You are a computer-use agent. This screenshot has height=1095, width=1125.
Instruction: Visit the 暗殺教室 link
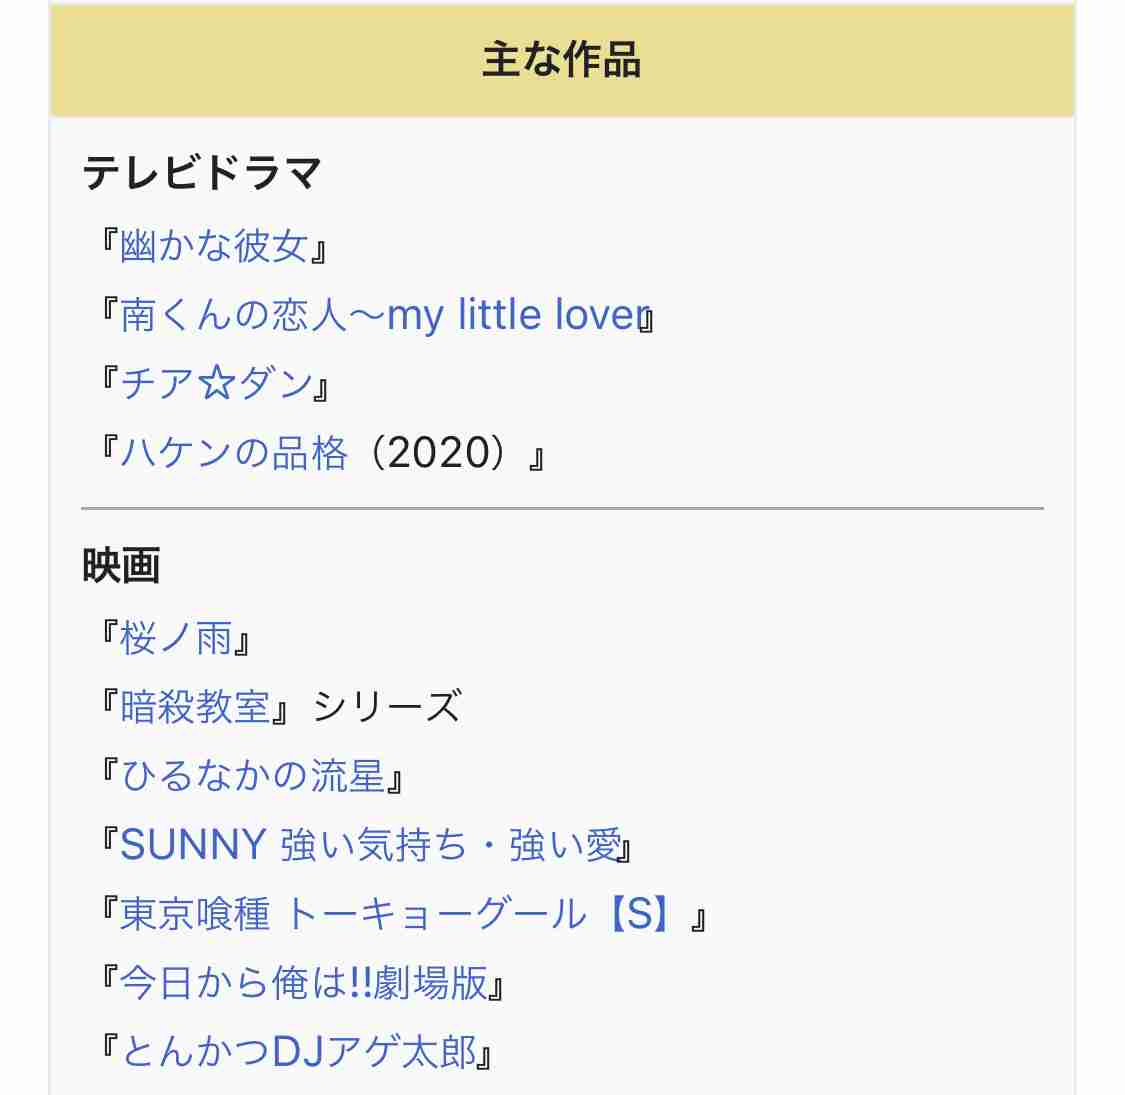click(194, 707)
